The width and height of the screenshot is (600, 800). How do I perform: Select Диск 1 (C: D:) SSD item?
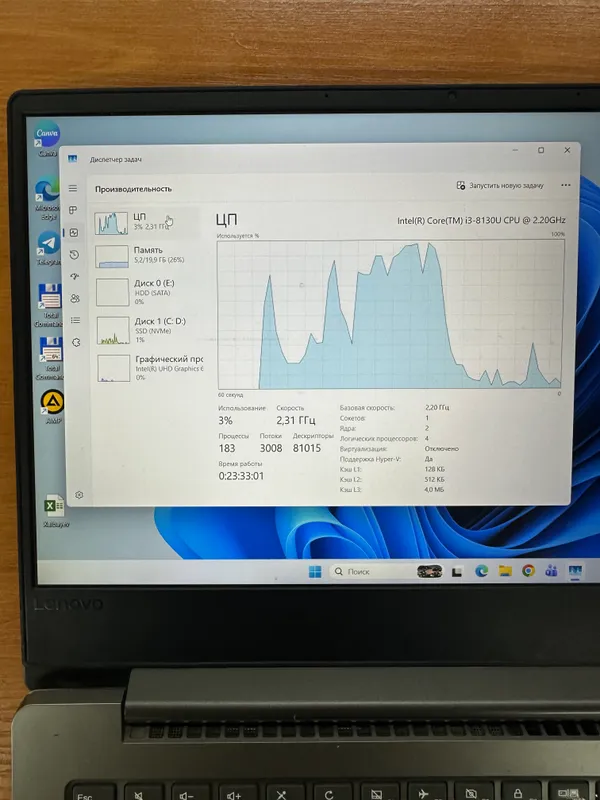click(x=148, y=330)
